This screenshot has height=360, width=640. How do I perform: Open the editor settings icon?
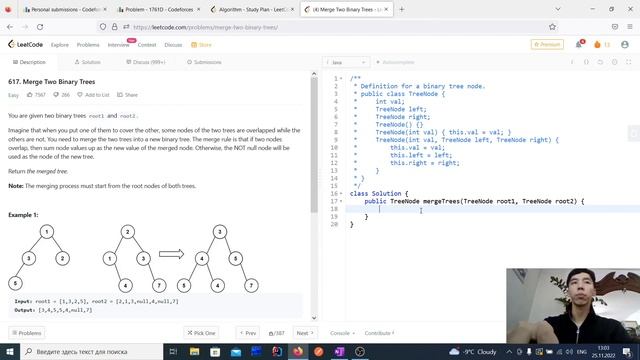tap(614, 62)
